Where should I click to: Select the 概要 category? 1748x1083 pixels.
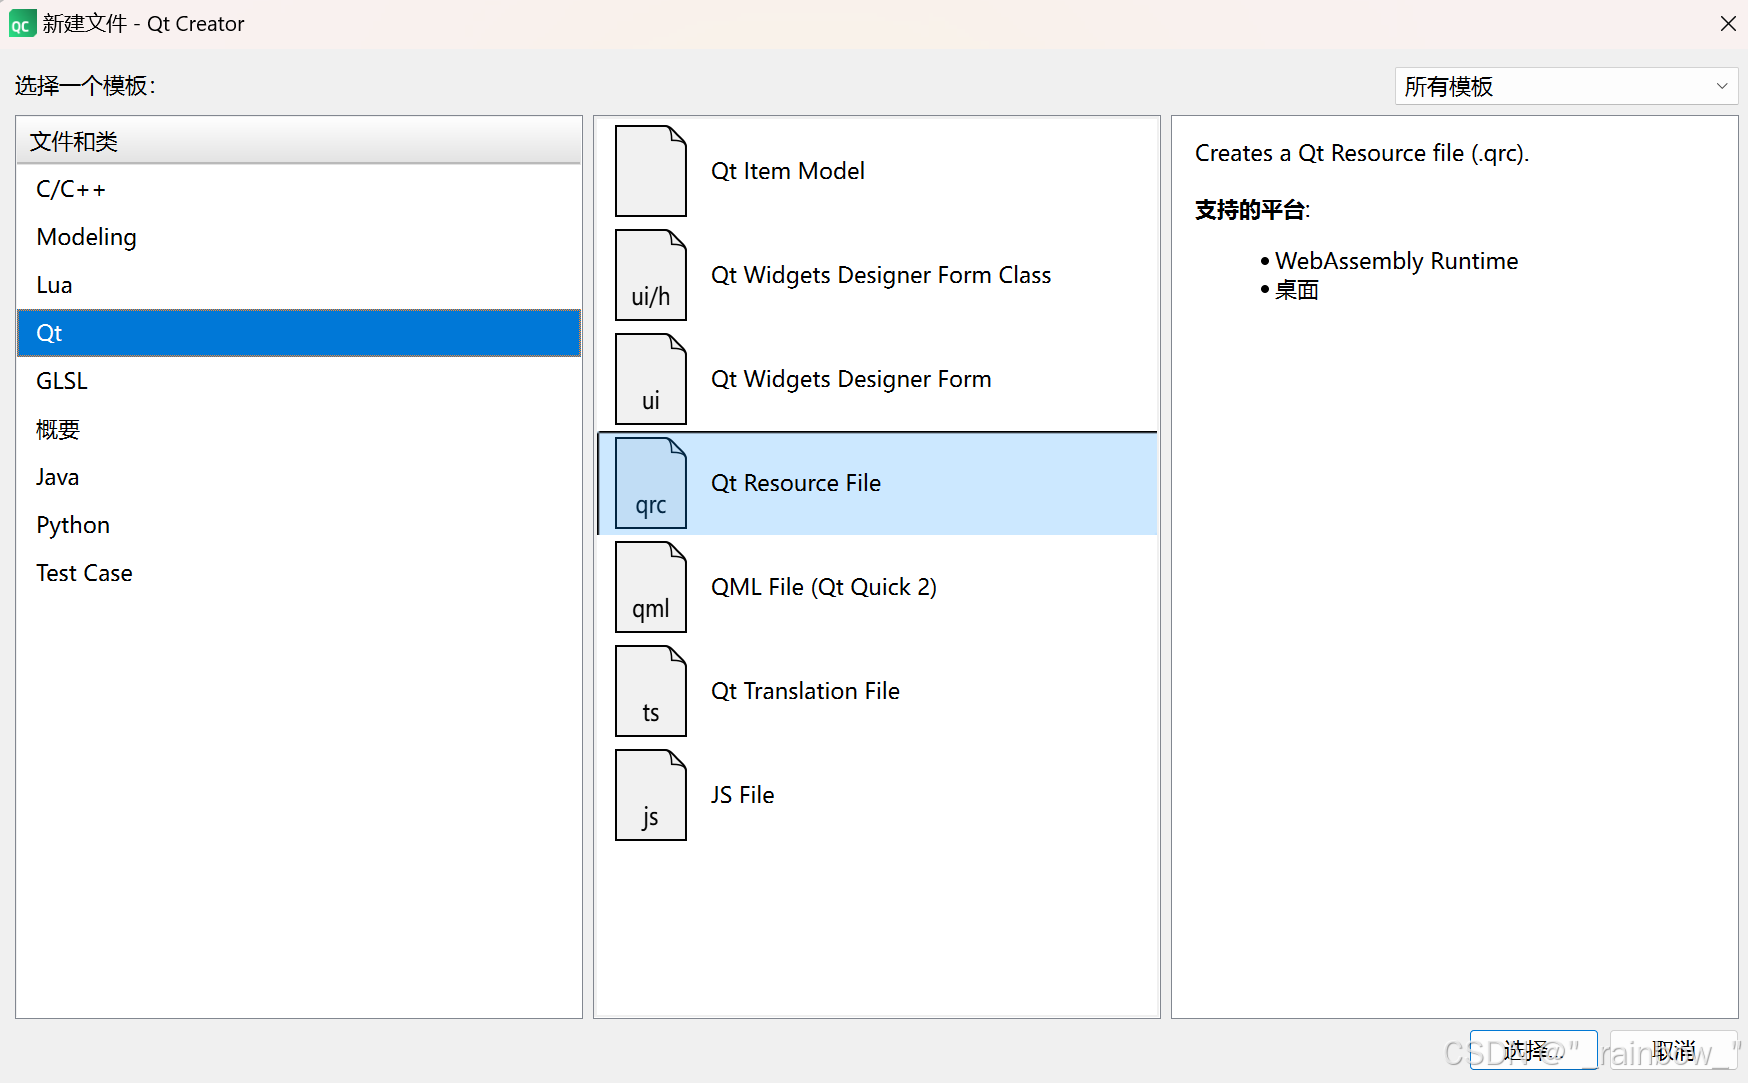(299, 429)
